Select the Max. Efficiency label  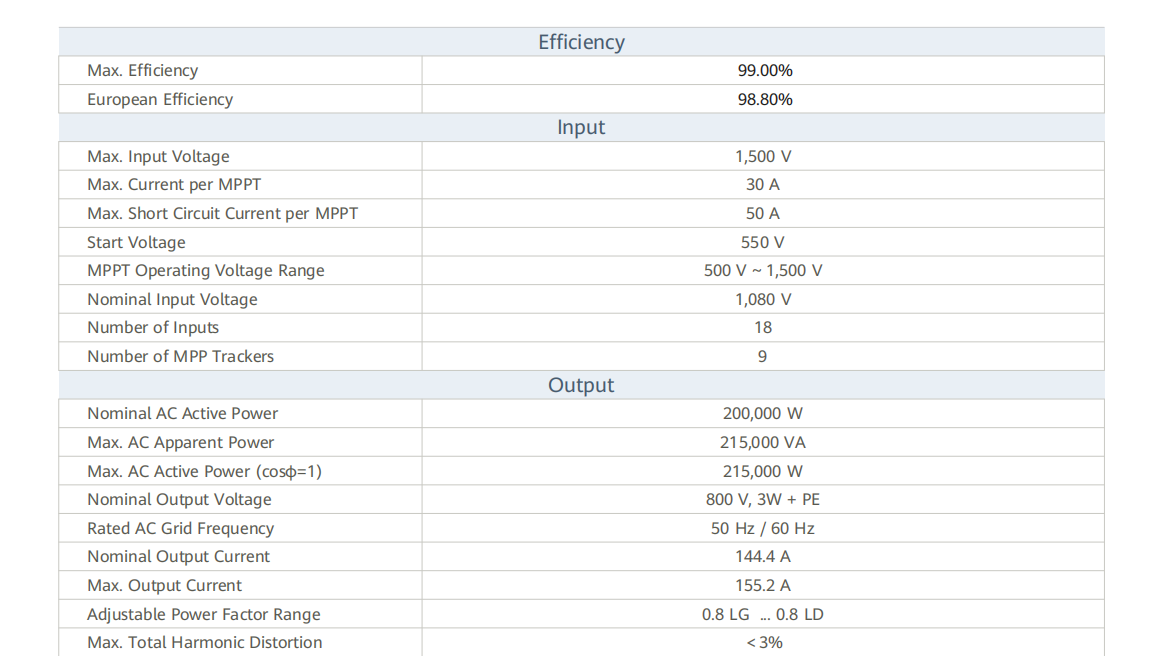[143, 71]
